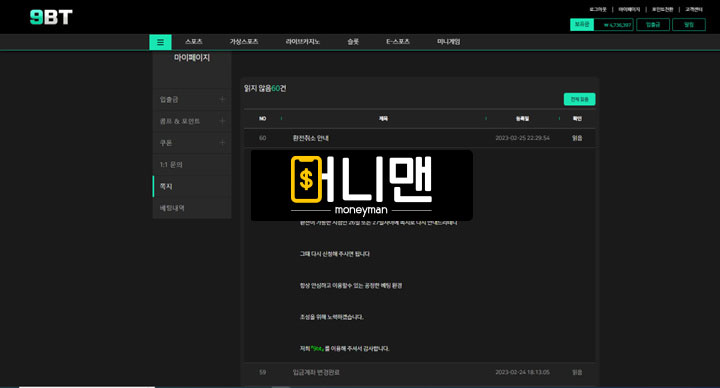
Task: Click the 제목 column header
Action: [383, 118]
